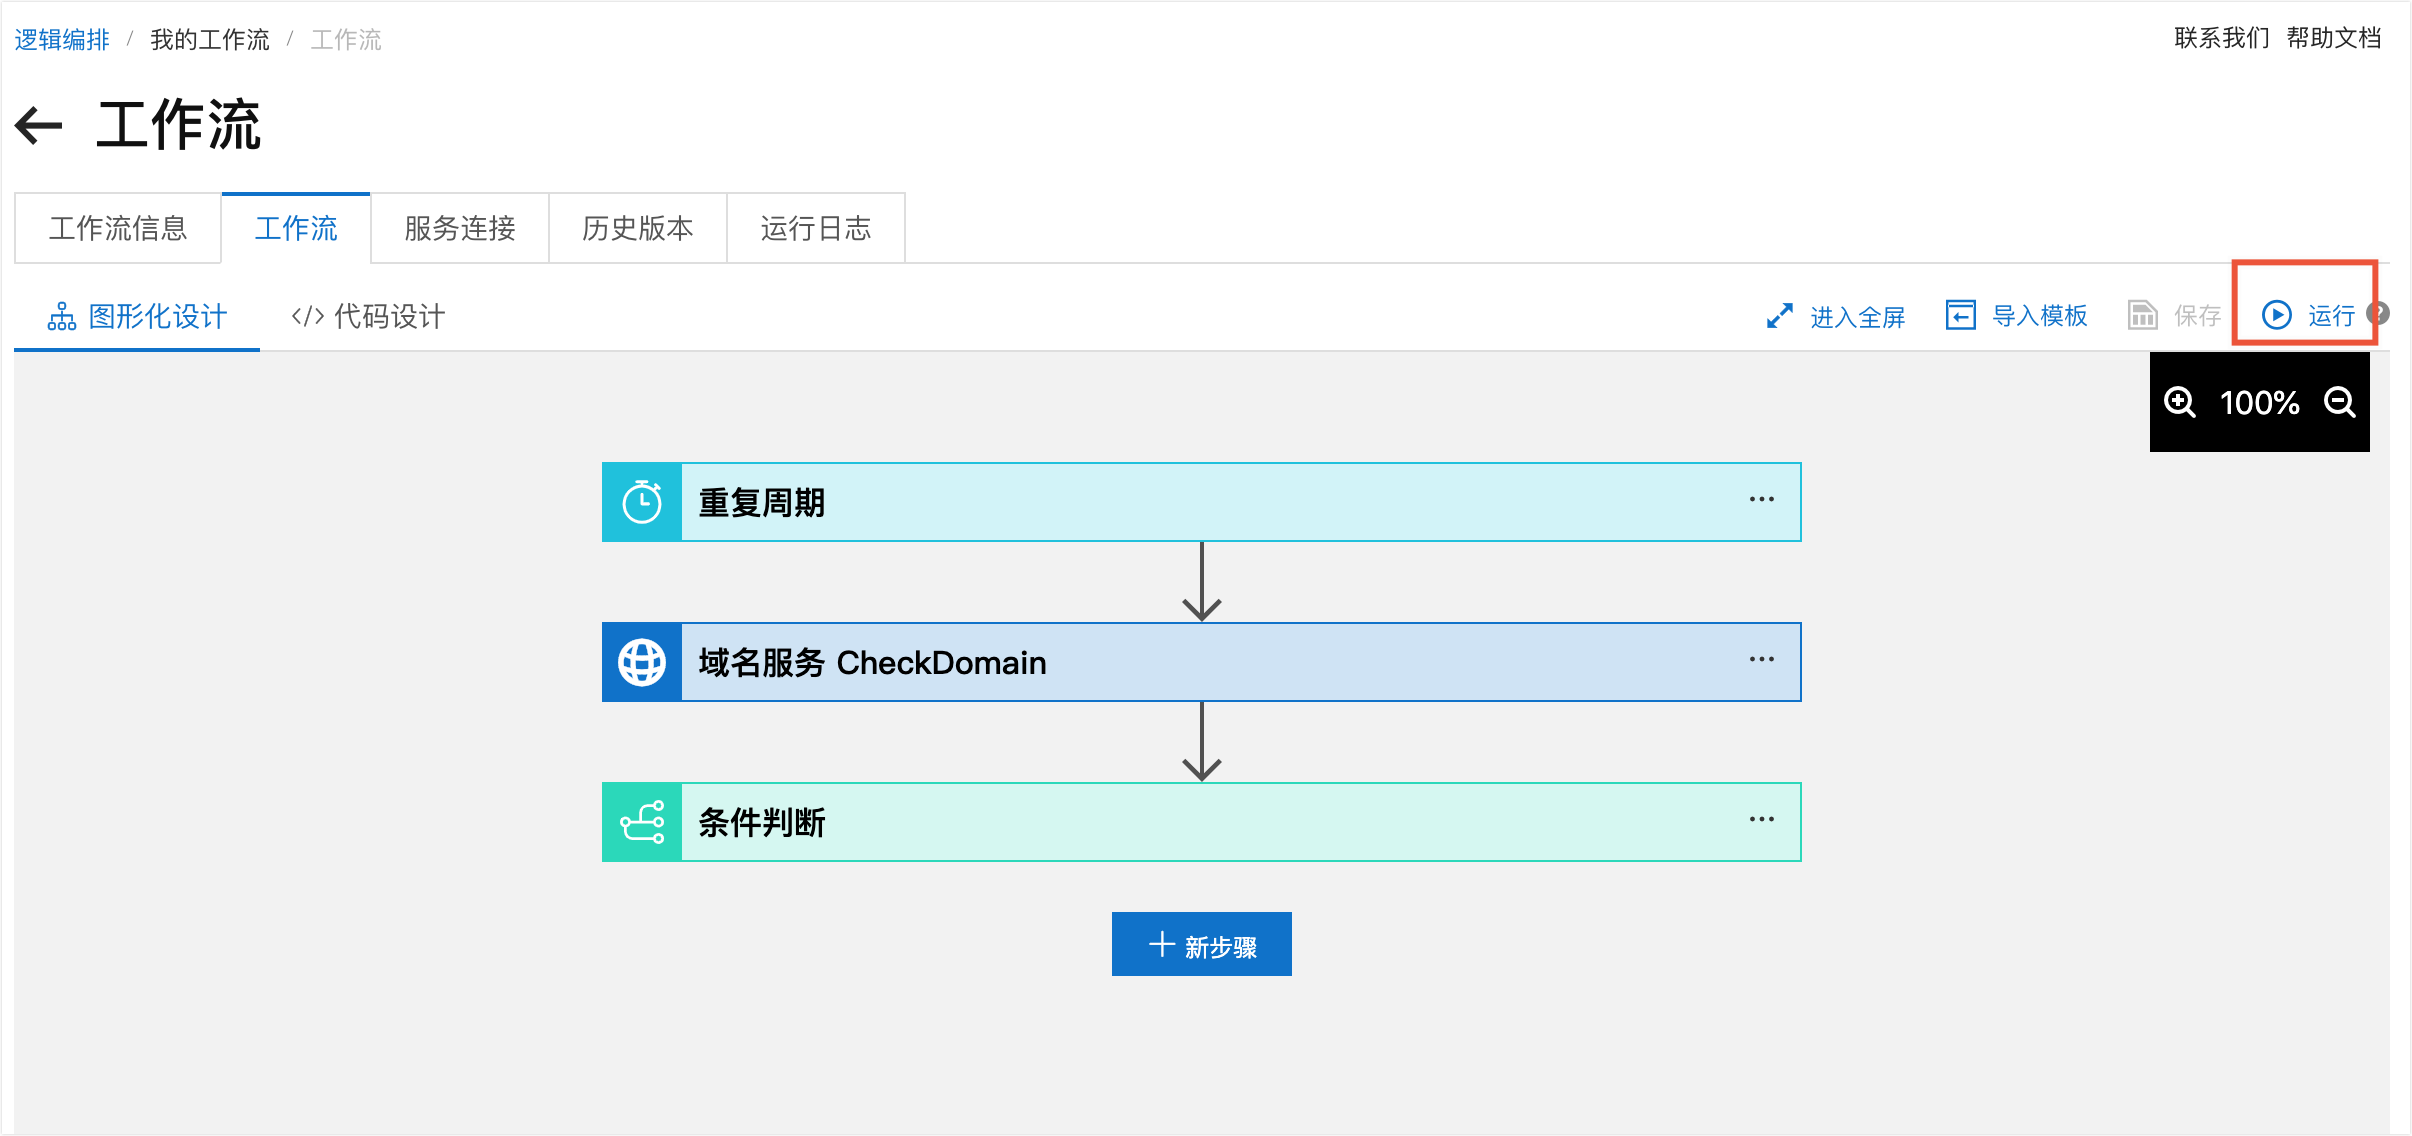This screenshot has width=2412, height=1136.
Task: Open more options on 重复周期 step
Action: pos(1761,500)
